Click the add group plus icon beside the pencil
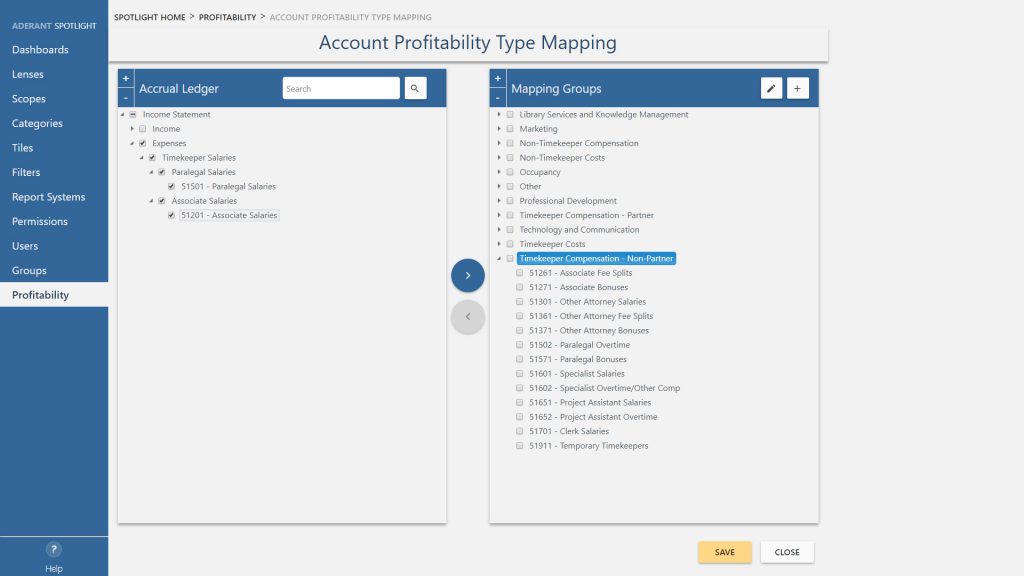 797,89
